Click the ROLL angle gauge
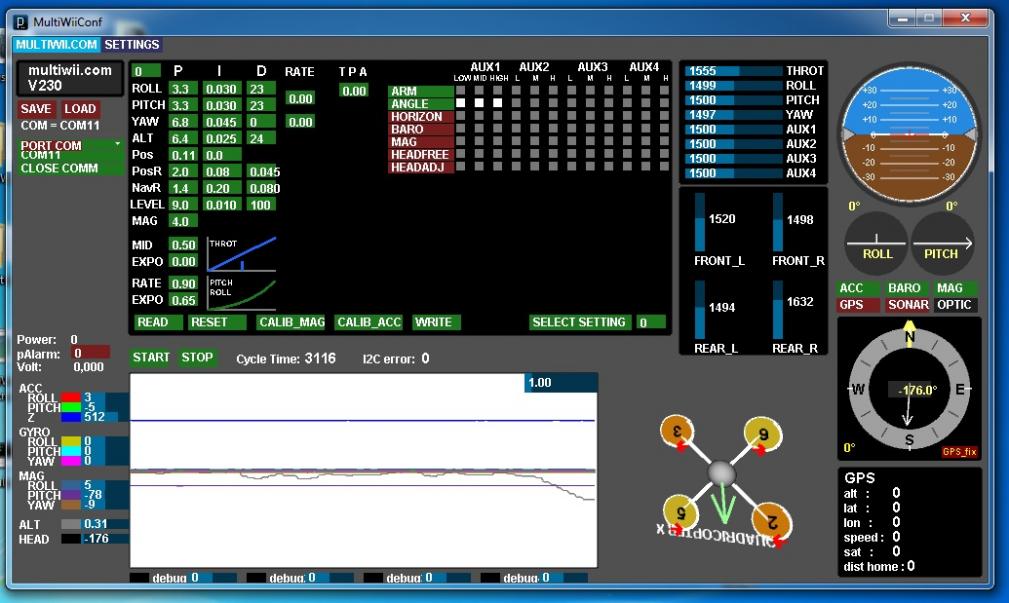 click(876, 243)
